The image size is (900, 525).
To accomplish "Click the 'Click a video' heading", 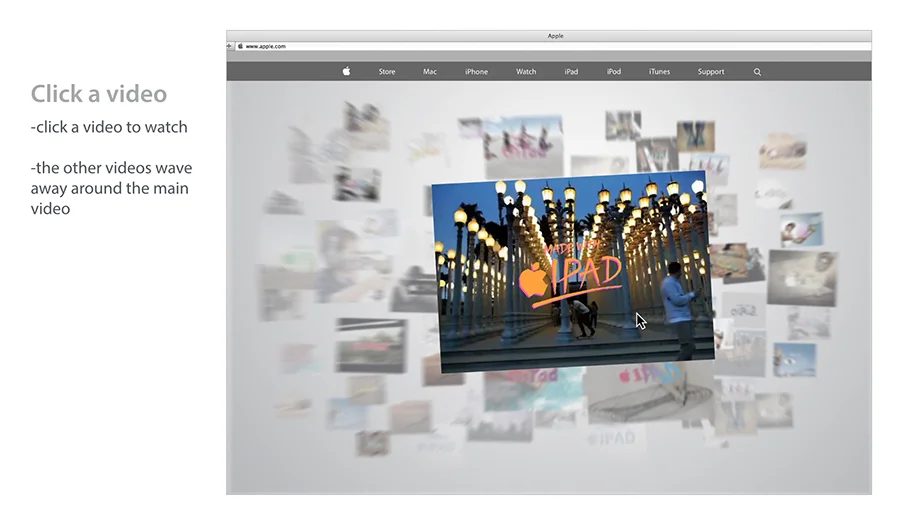I will coord(99,94).
